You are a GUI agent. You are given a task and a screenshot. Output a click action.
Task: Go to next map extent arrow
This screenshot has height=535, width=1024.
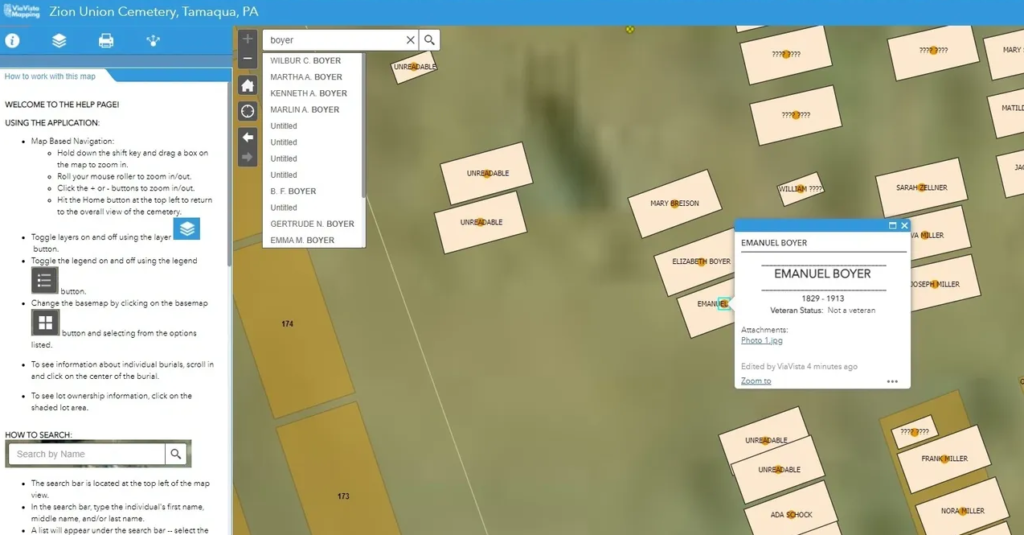click(x=248, y=157)
